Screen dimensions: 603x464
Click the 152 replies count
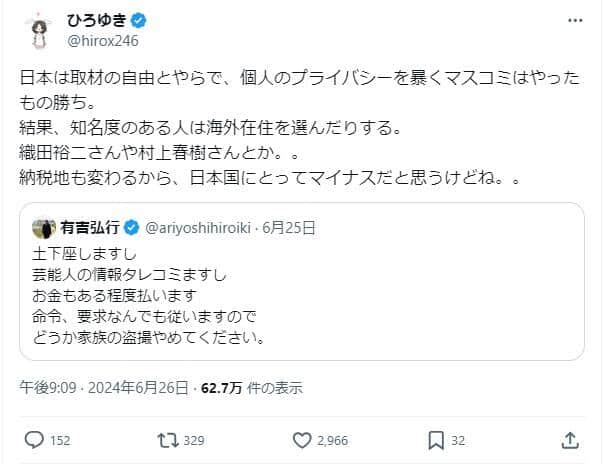tap(60, 440)
